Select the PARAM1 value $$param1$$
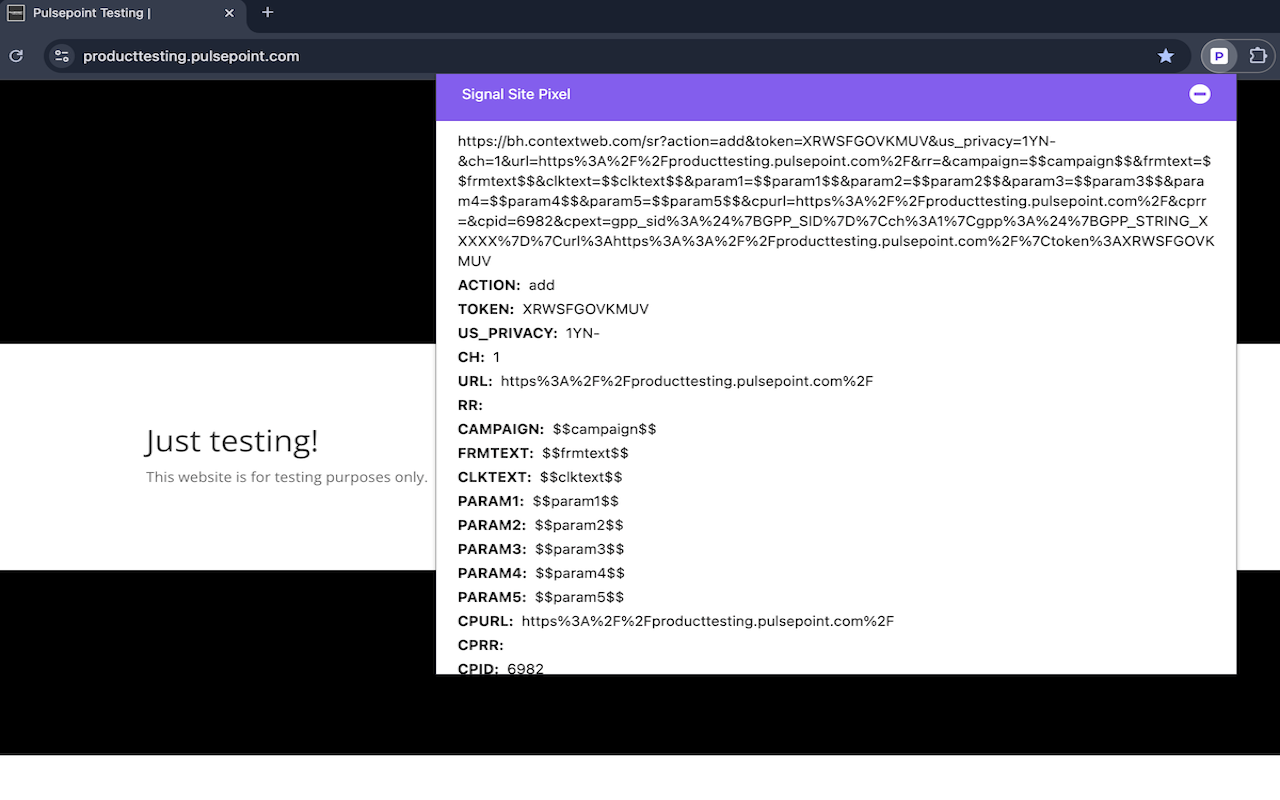The width and height of the screenshot is (1280, 800). click(x=576, y=501)
